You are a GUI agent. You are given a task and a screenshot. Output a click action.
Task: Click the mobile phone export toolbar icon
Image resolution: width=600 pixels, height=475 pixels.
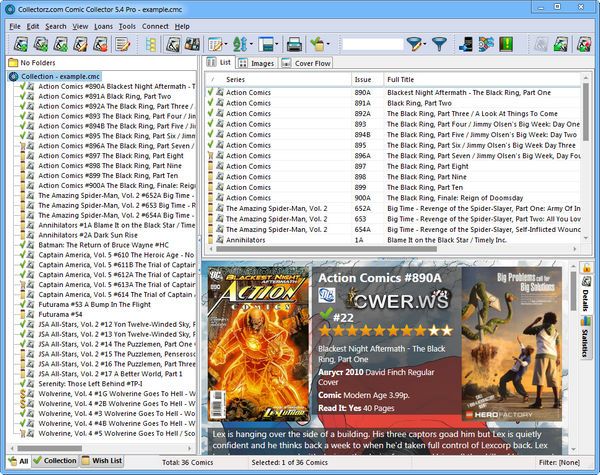(463, 45)
